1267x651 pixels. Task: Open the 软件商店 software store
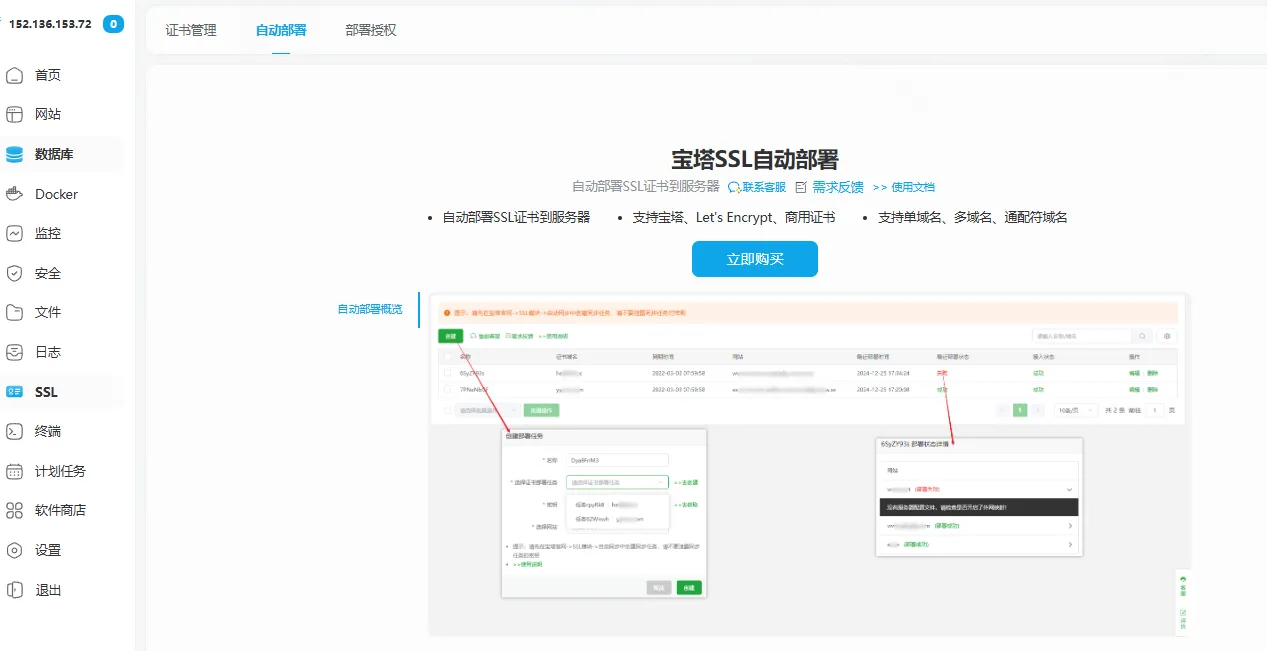tap(60, 510)
